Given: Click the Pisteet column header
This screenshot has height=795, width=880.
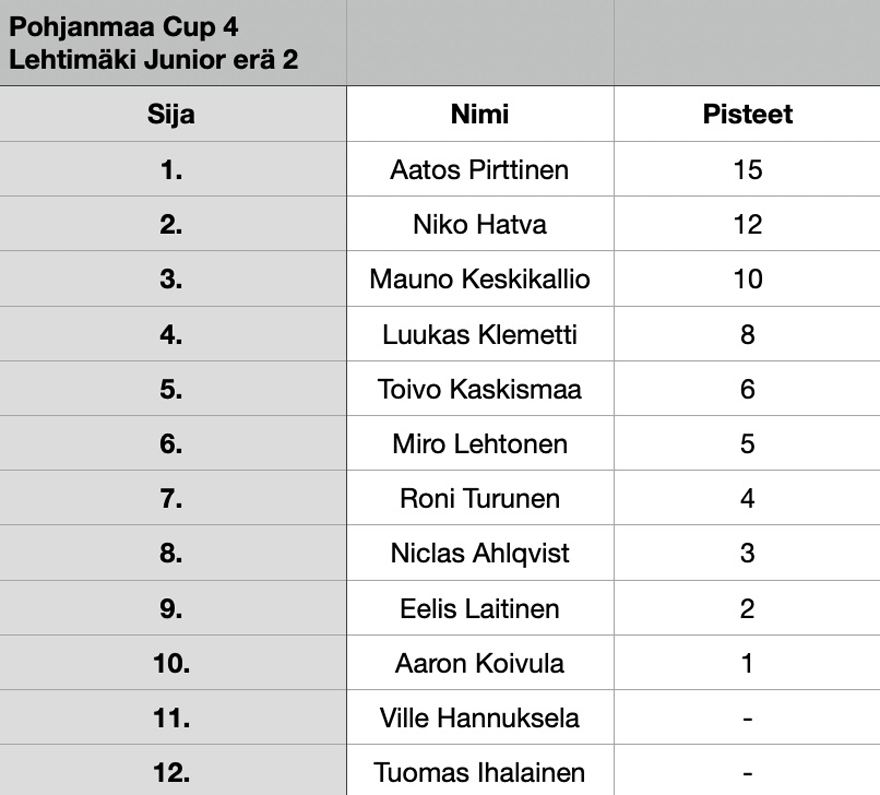Looking at the screenshot, I should coord(748,114).
